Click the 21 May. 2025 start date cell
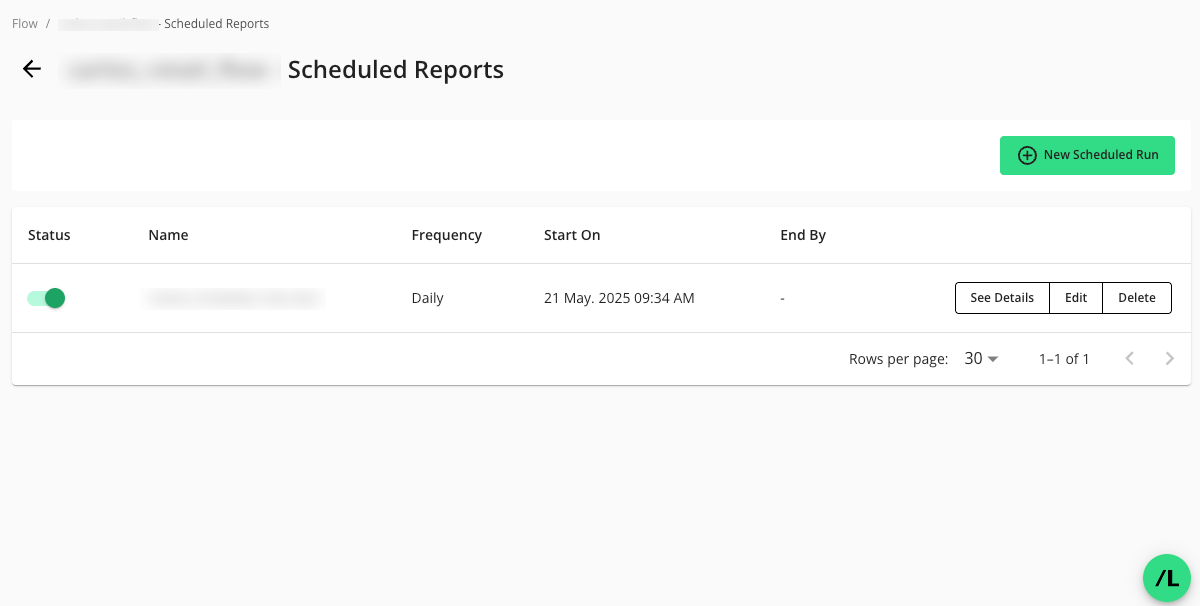Image resolution: width=1200 pixels, height=606 pixels. pyautogui.click(x=619, y=298)
